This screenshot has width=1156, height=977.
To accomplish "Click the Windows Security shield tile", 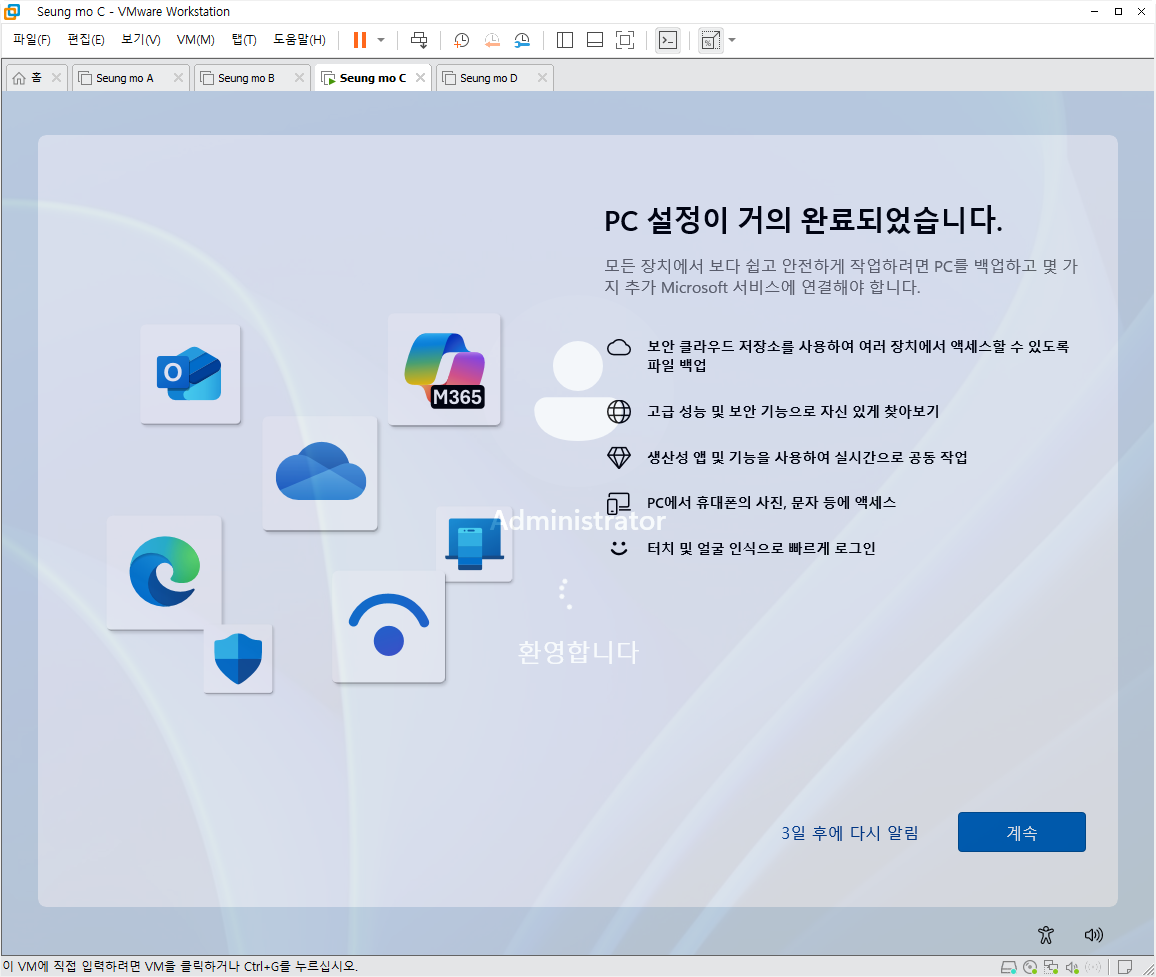I will click(238, 658).
